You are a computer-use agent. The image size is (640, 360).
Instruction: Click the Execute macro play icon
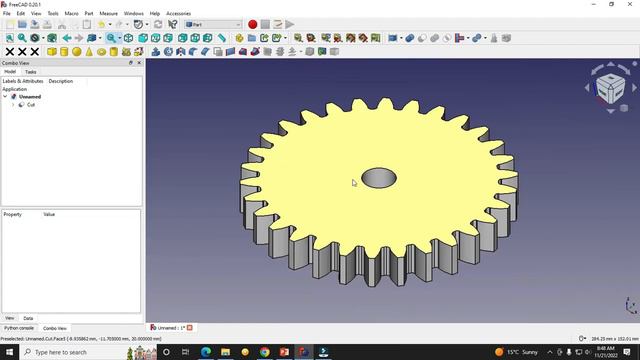(x=290, y=24)
